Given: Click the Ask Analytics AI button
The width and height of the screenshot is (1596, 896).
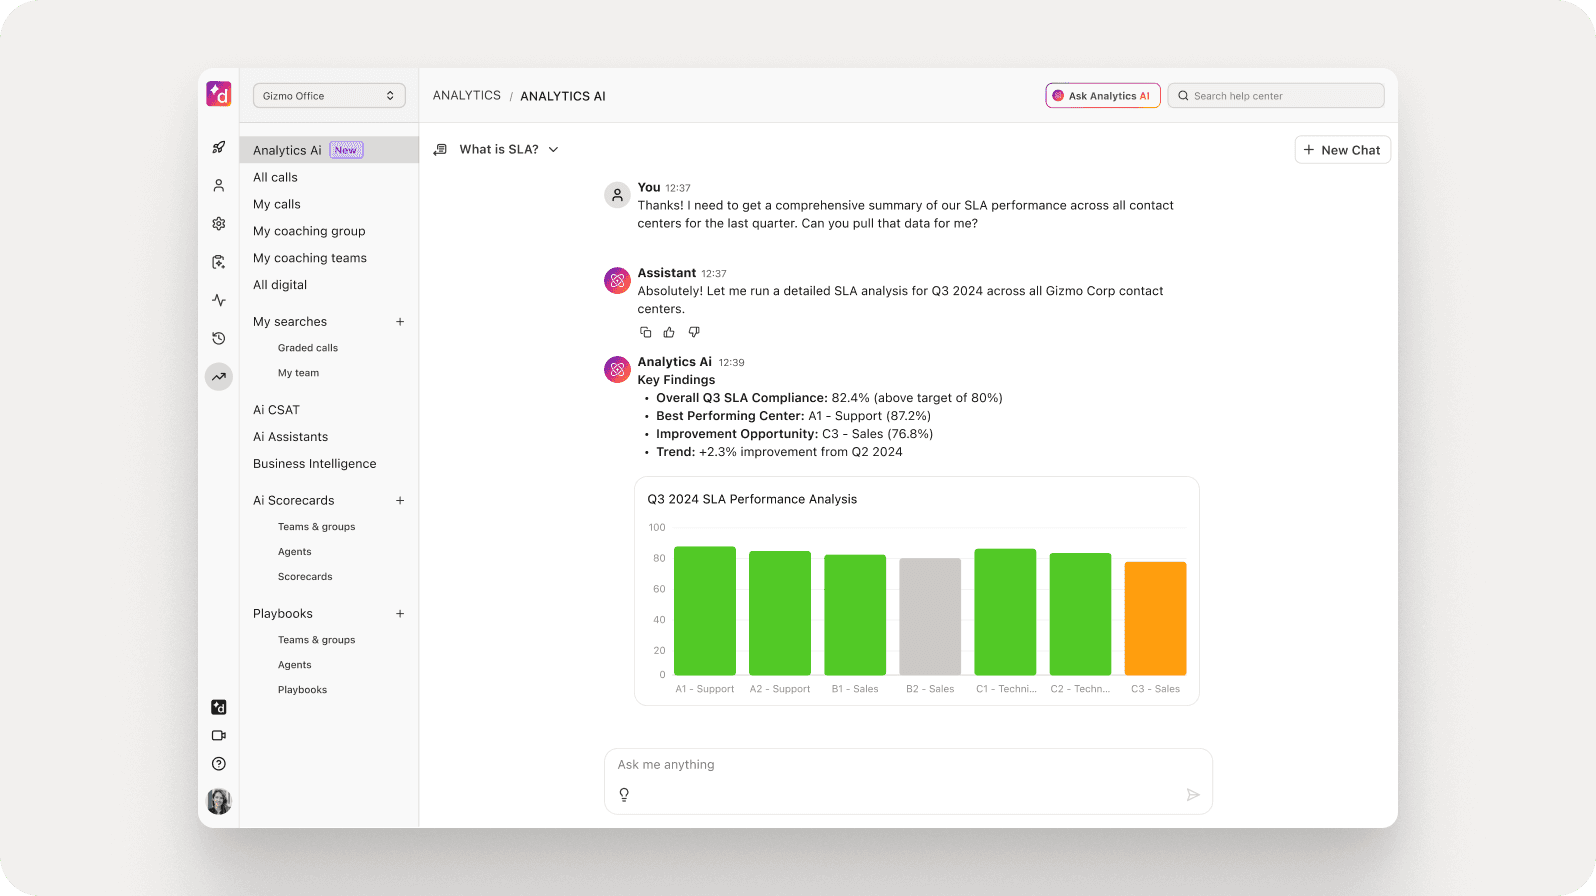Looking at the screenshot, I should click(1102, 96).
